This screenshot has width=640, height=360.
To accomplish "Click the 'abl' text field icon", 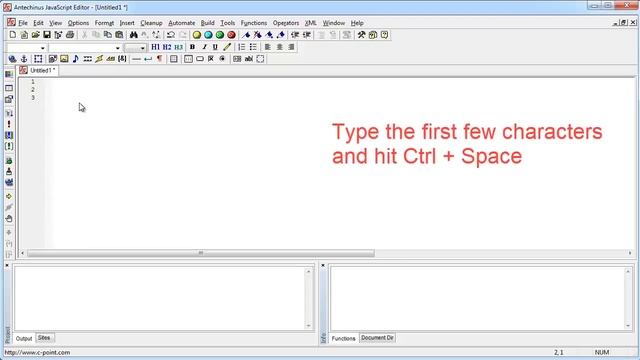I will tap(249, 59).
